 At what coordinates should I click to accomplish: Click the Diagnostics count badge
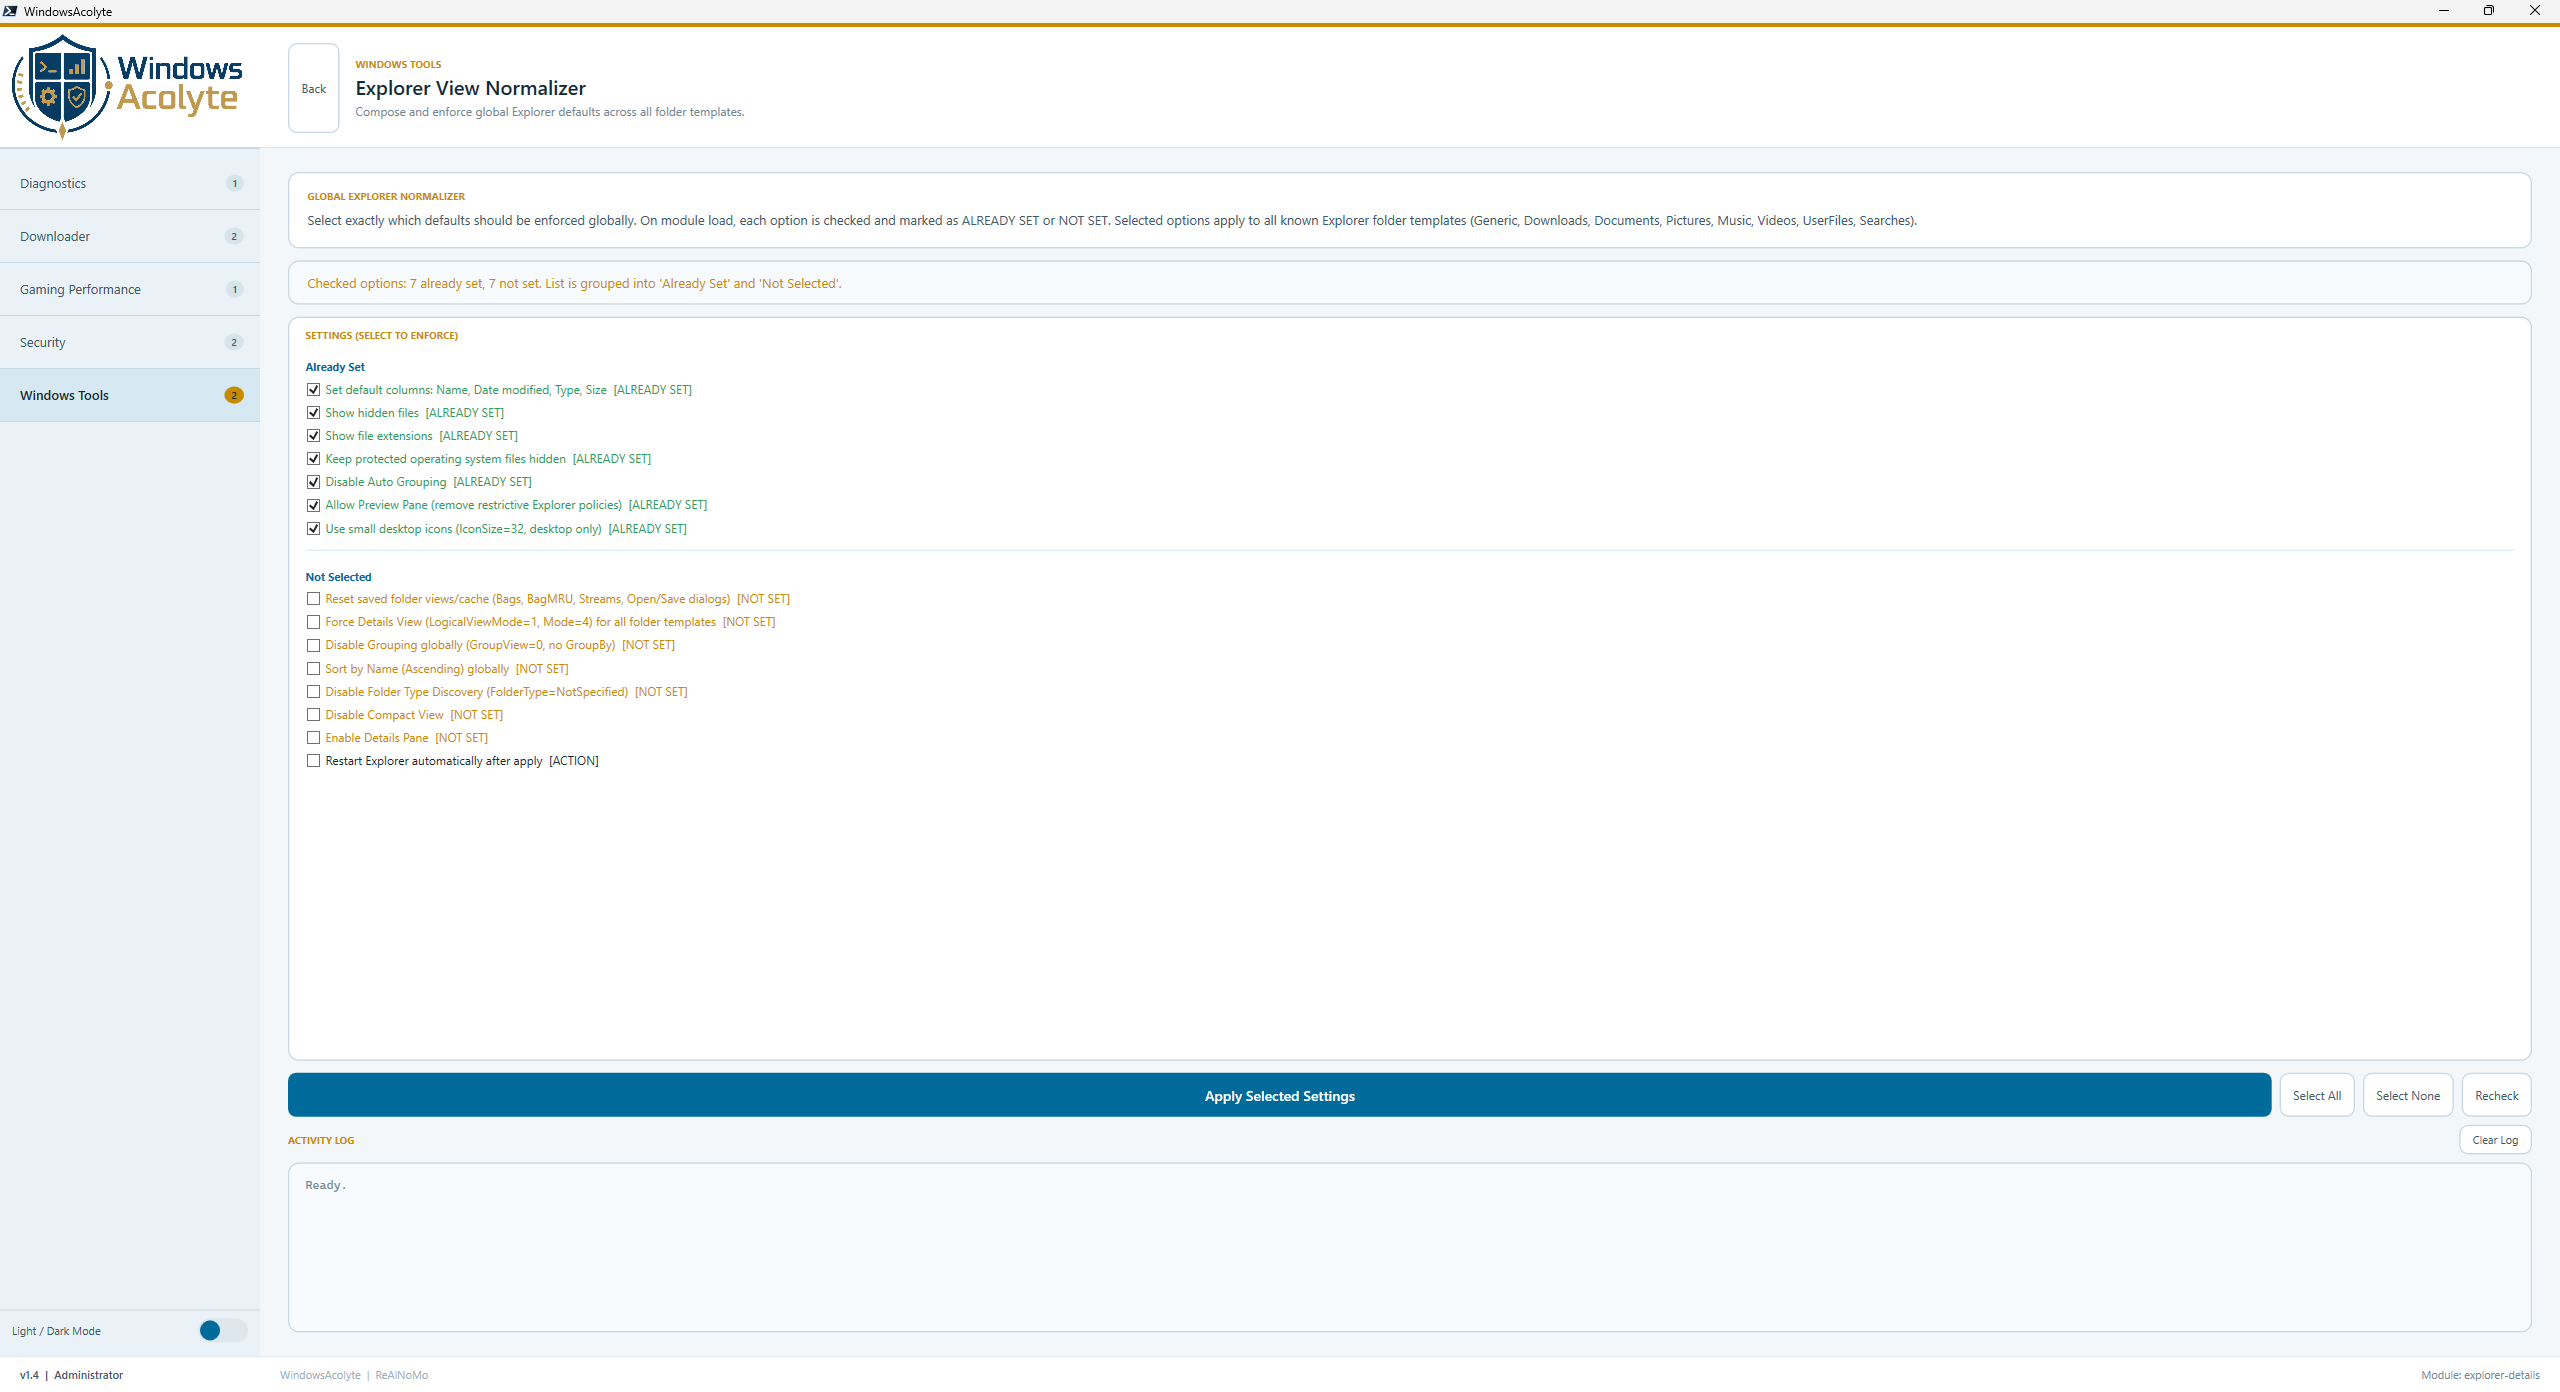point(234,183)
